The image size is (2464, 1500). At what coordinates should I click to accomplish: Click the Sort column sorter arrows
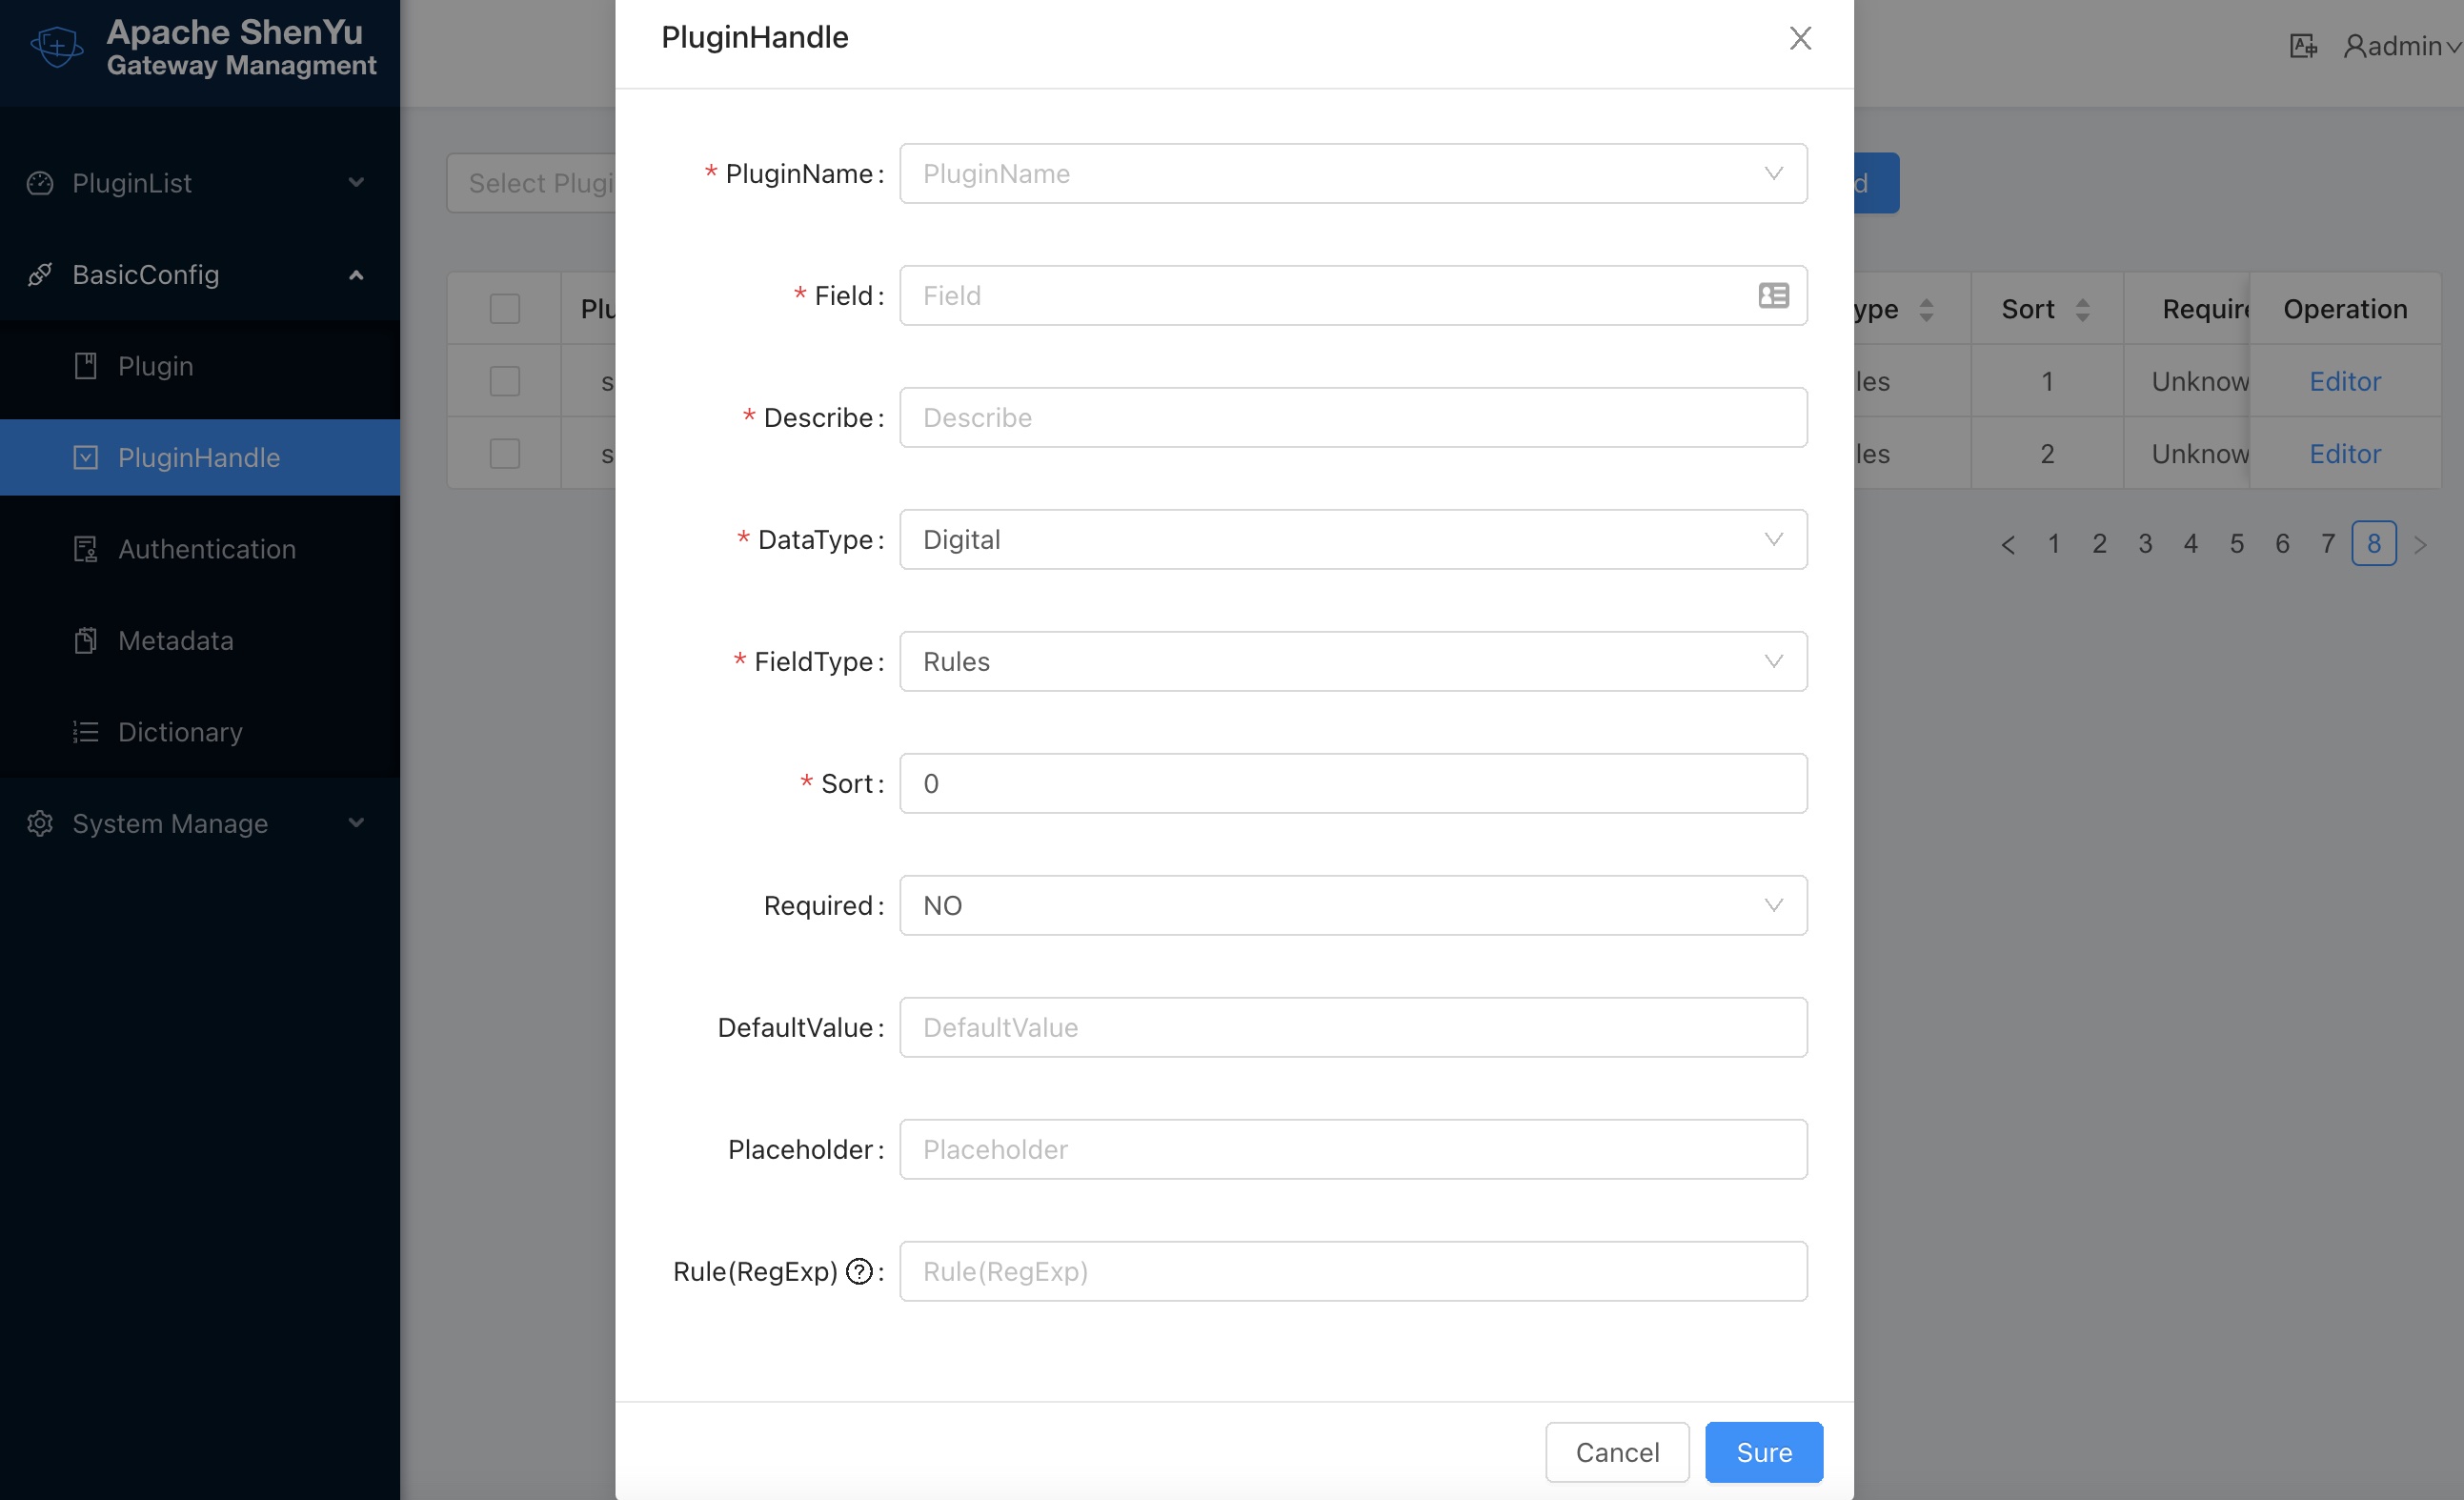coord(2082,309)
